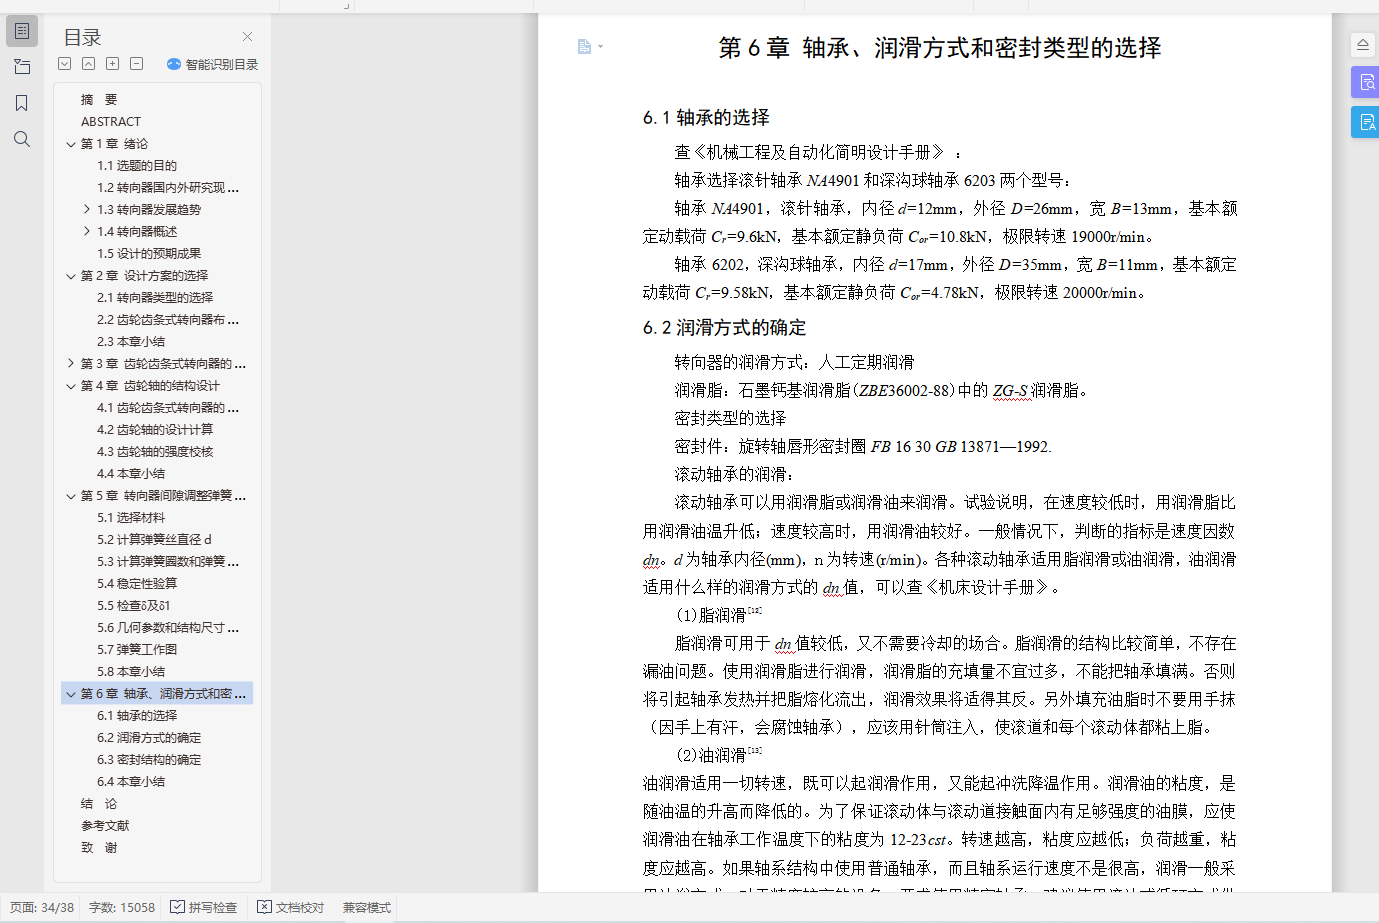Image resolution: width=1379 pixels, height=923 pixels.
Task: Click the 智能识别目录 button
Action: (212, 64)
